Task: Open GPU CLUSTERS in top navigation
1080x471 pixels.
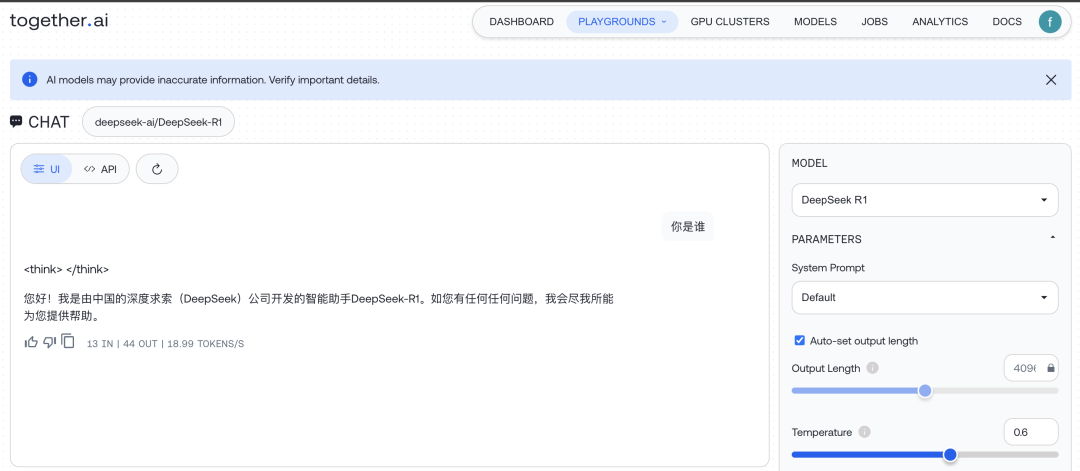Action: click(x=730, y=21)
